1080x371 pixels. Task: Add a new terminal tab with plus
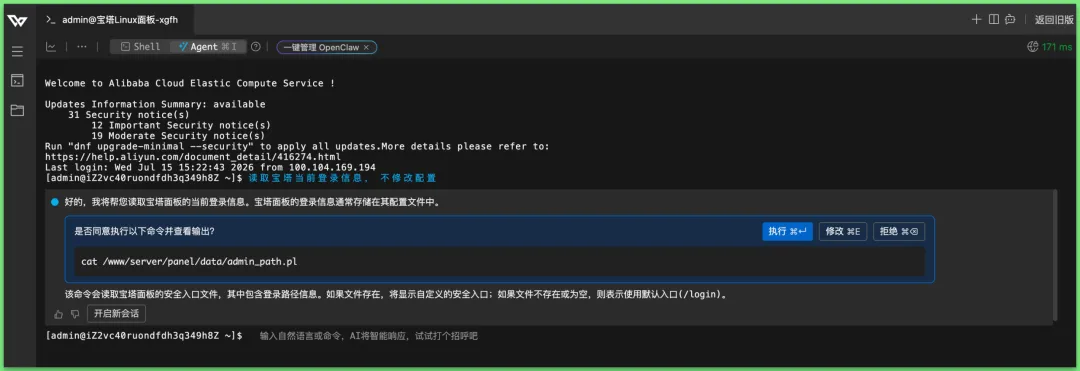click(x=976, y=19)
